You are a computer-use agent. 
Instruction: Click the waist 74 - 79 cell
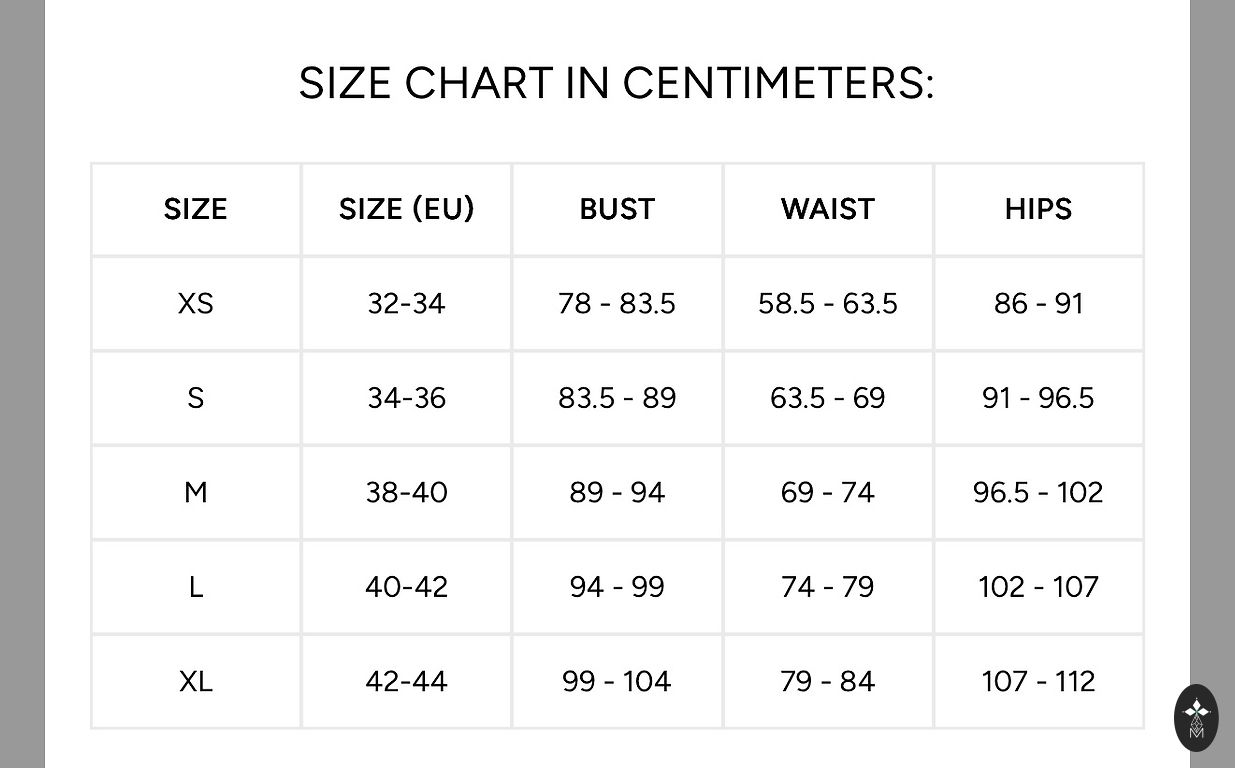click(828, 587)
